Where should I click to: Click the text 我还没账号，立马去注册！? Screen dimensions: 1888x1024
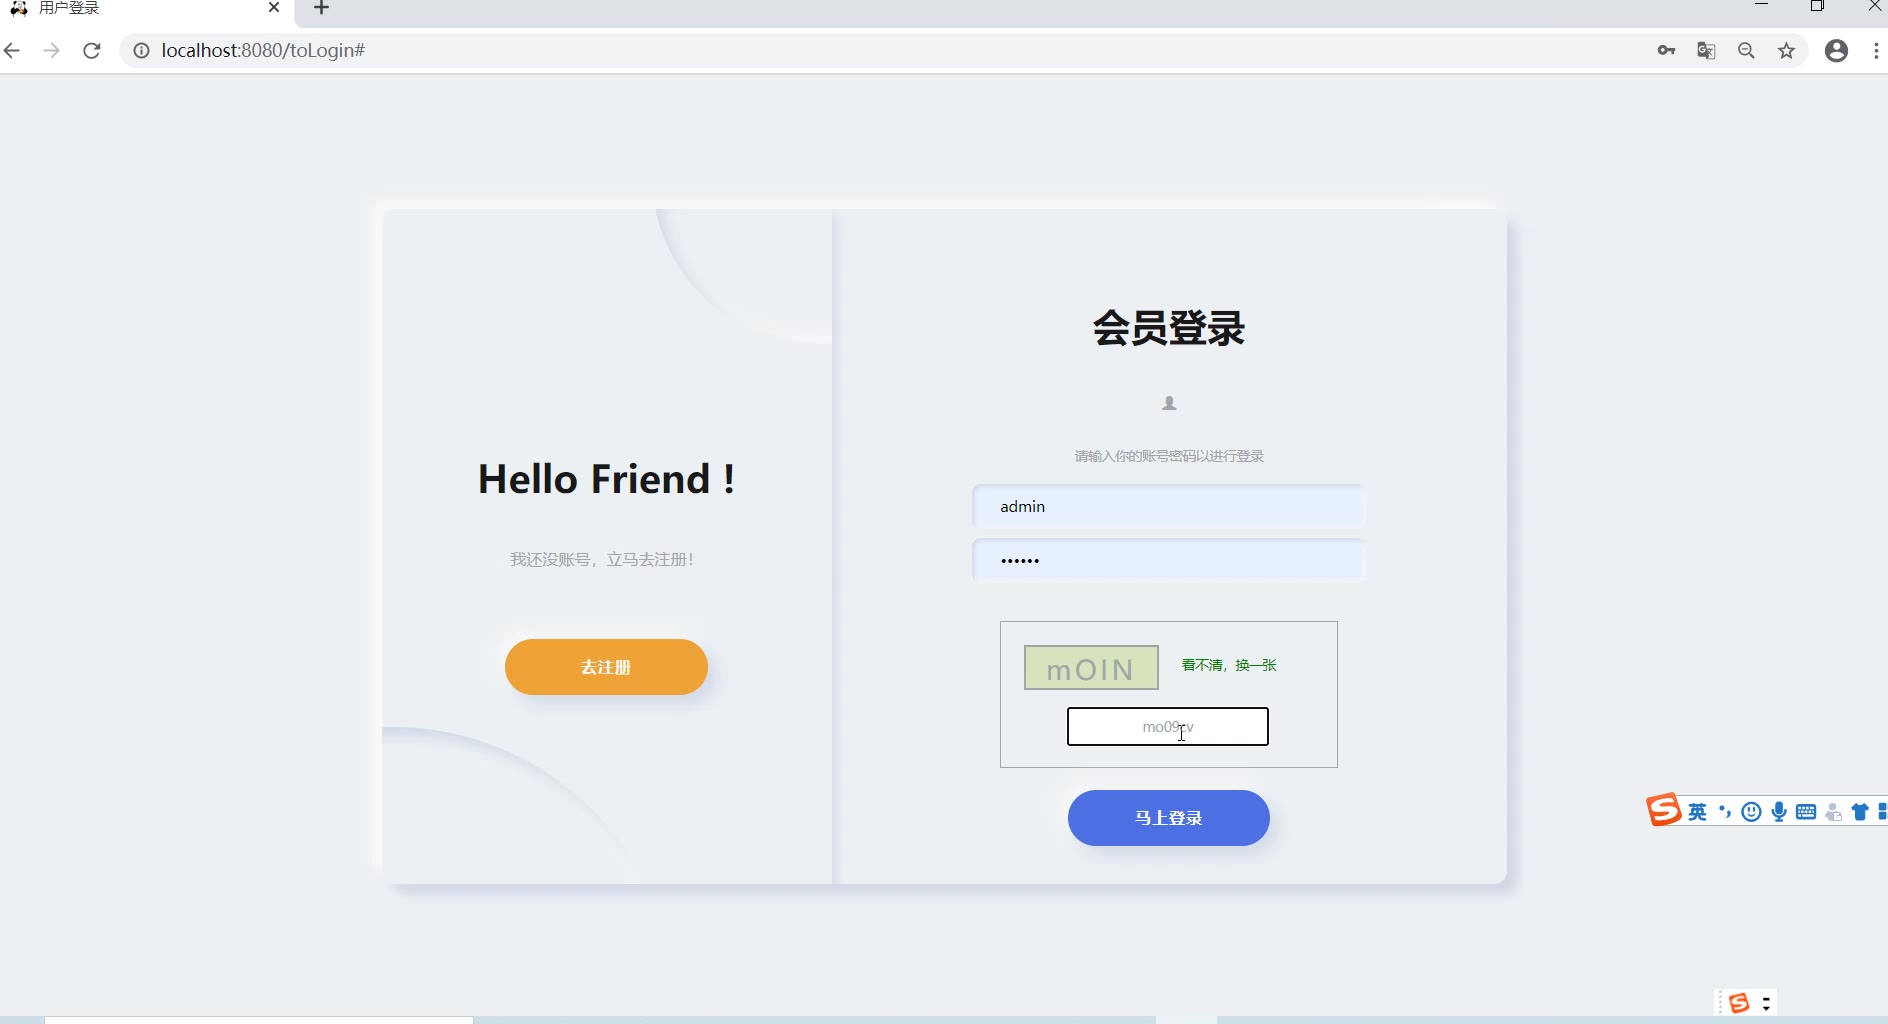click(x=602, y=559)
